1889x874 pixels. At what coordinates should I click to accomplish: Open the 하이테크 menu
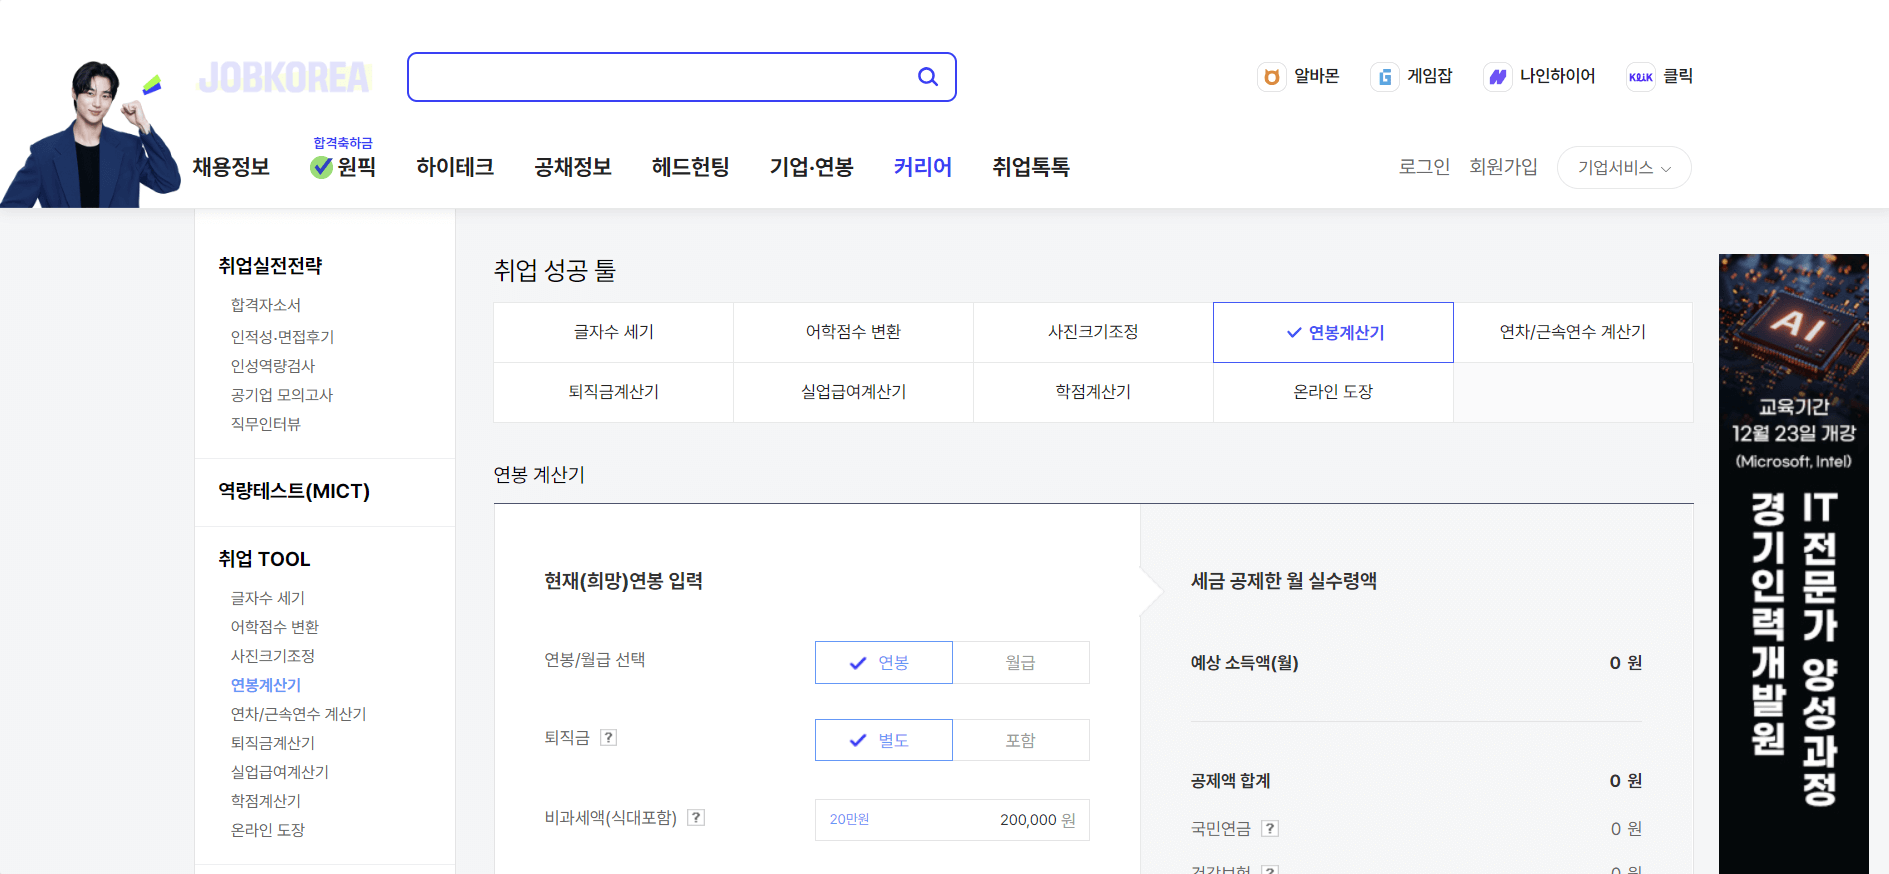455,167
